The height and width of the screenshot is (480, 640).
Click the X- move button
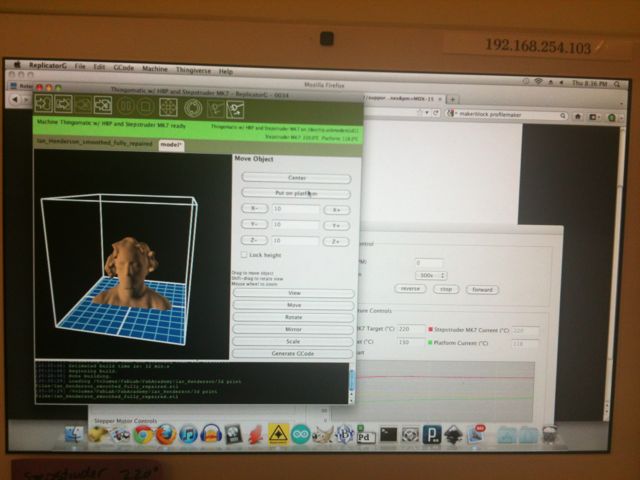coord(255,209)
